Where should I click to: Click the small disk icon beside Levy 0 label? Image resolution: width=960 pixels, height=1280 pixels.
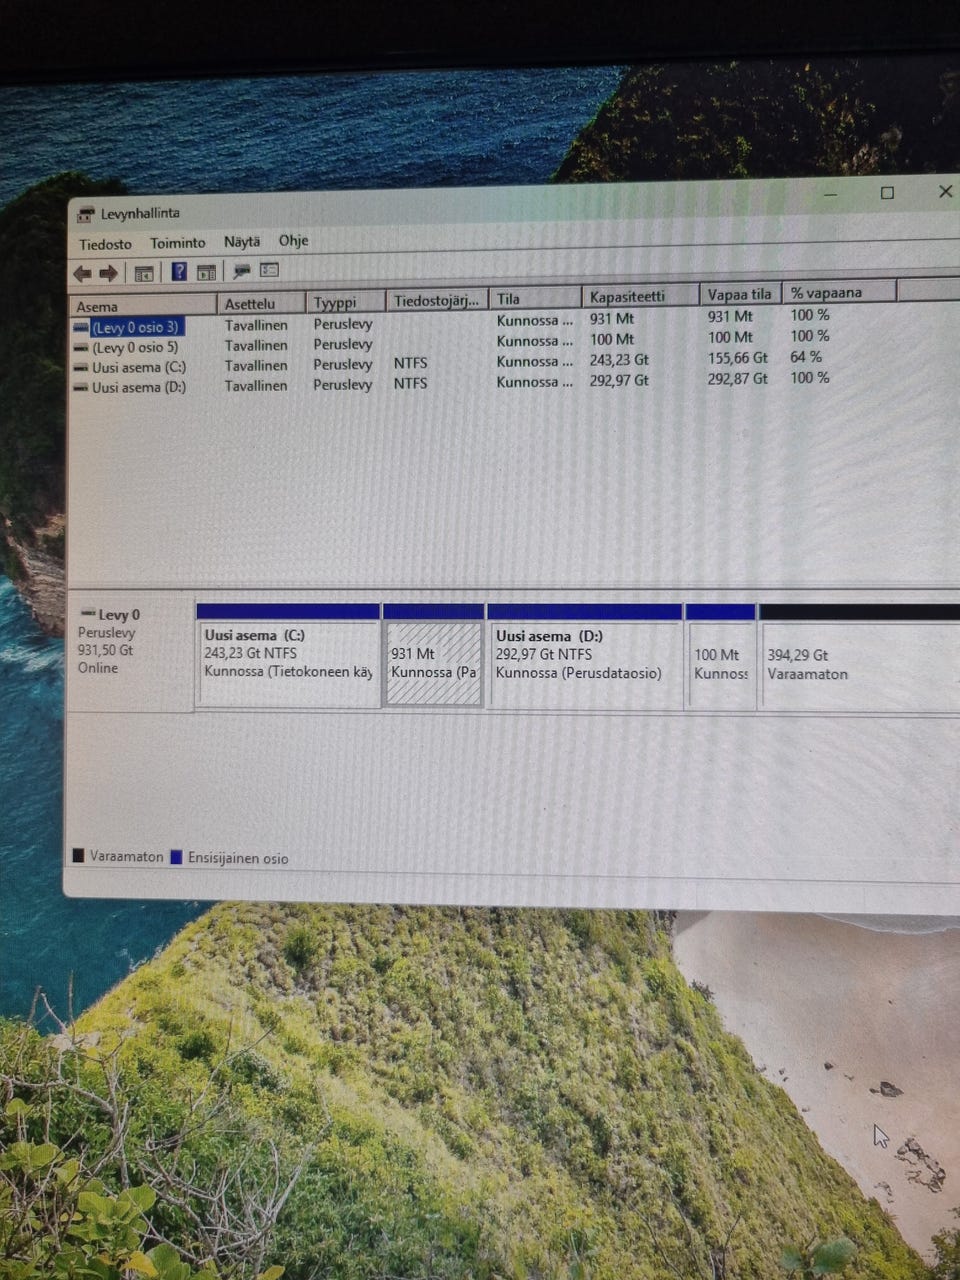(x=87, y=614)
